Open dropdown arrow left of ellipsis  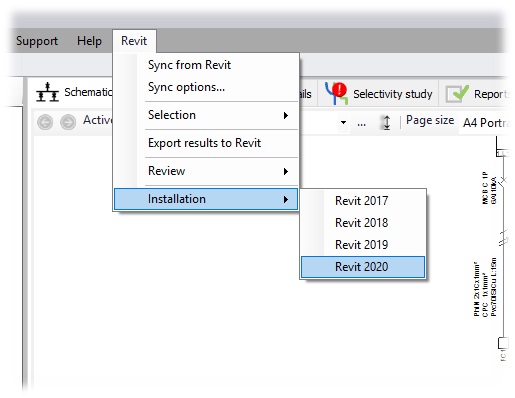tap(343, 122)
